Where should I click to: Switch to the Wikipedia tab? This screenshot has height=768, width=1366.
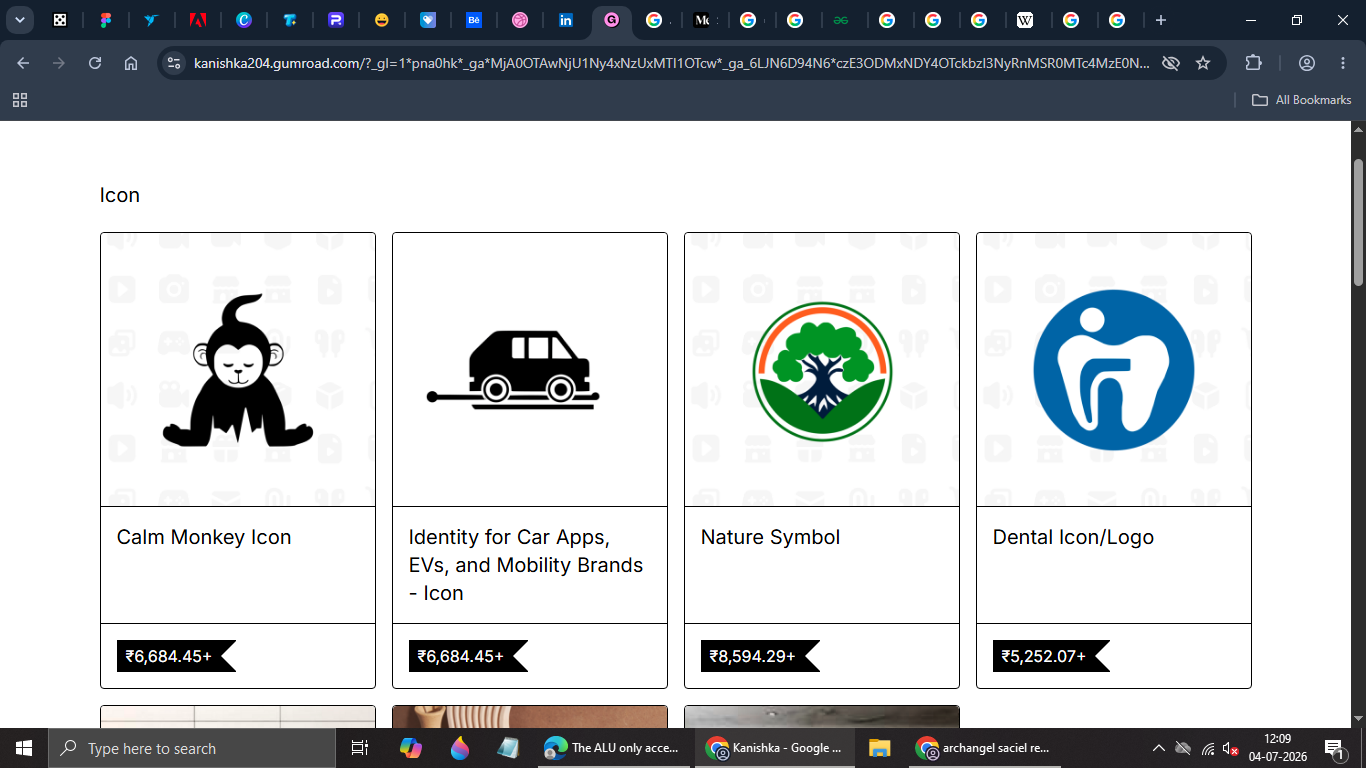(x=1025, y=20)
